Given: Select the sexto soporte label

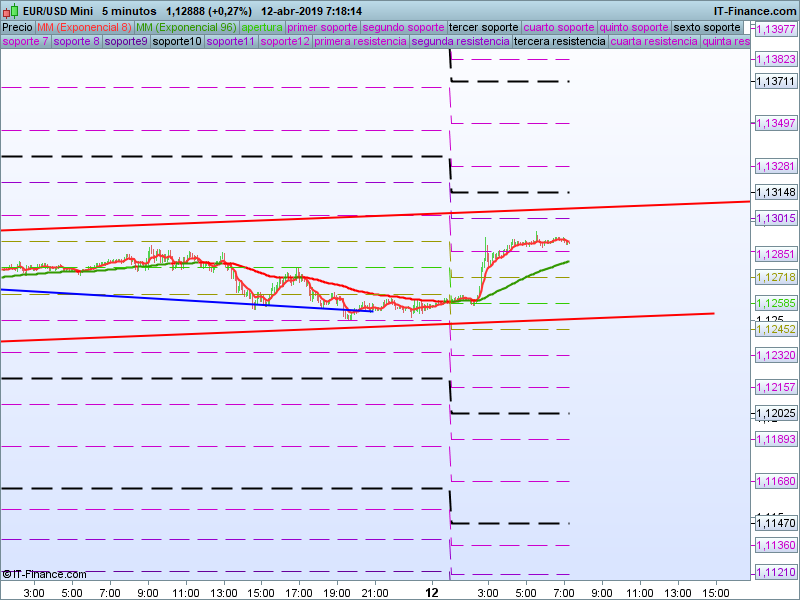Looking at the screenshot, I should tap(707, 27).
